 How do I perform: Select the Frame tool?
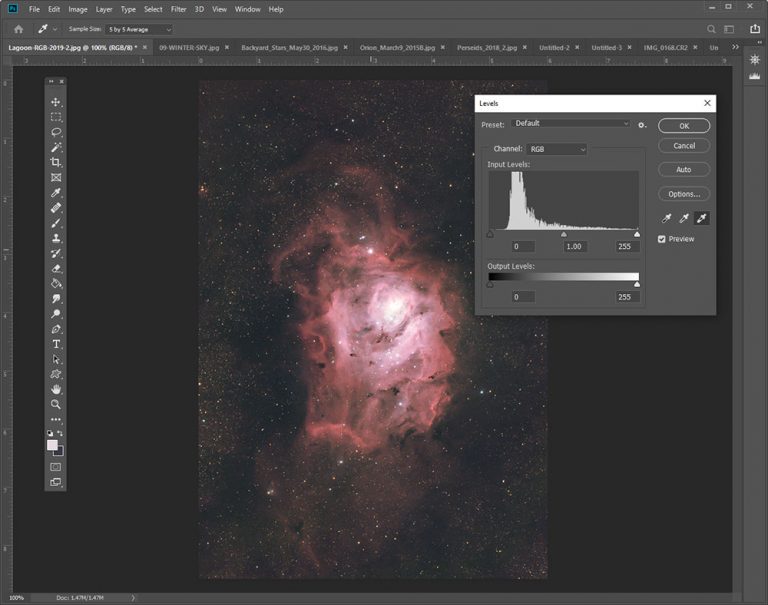click(x=56, y=177)
